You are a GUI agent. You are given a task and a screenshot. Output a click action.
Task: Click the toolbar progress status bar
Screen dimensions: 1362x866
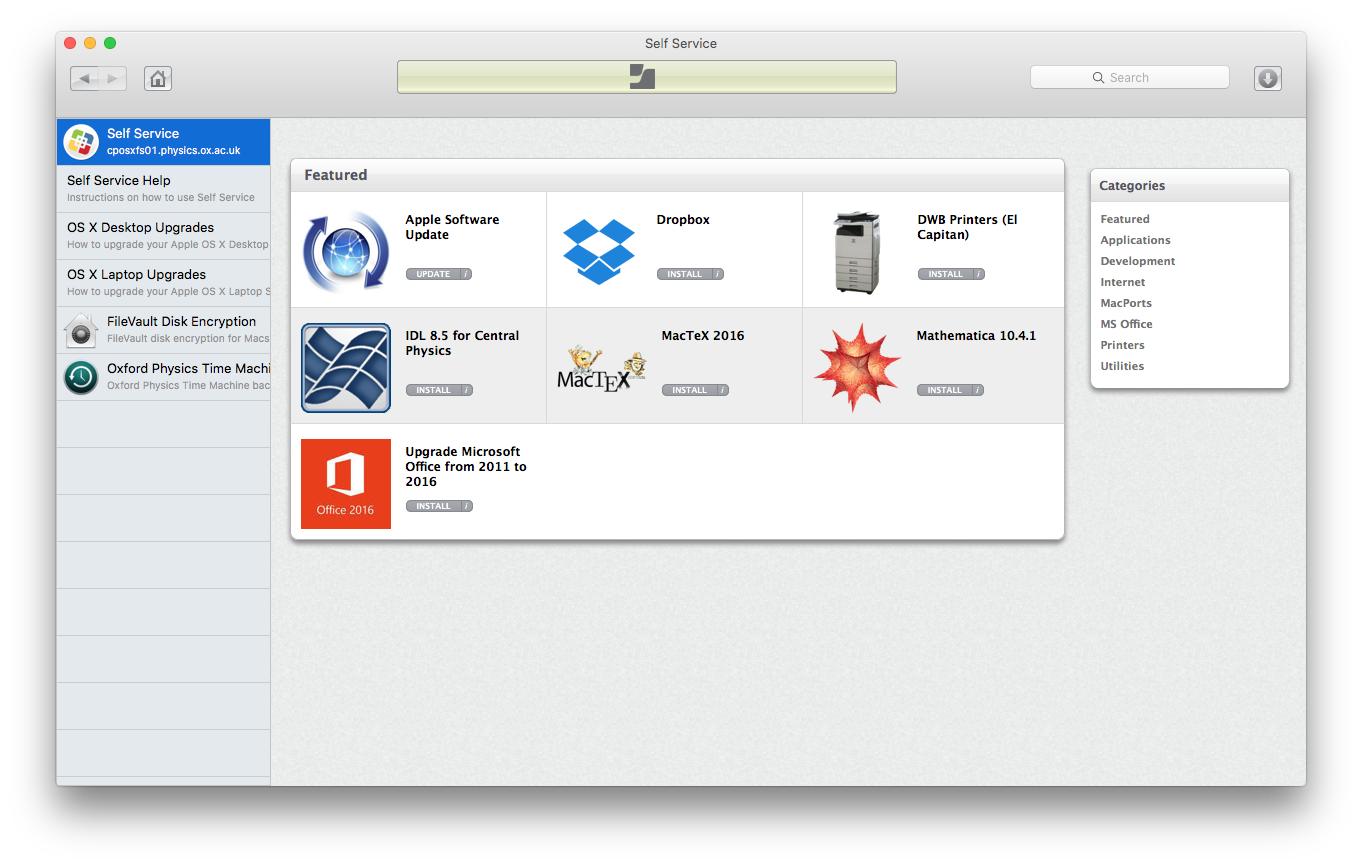coord(646,77)
